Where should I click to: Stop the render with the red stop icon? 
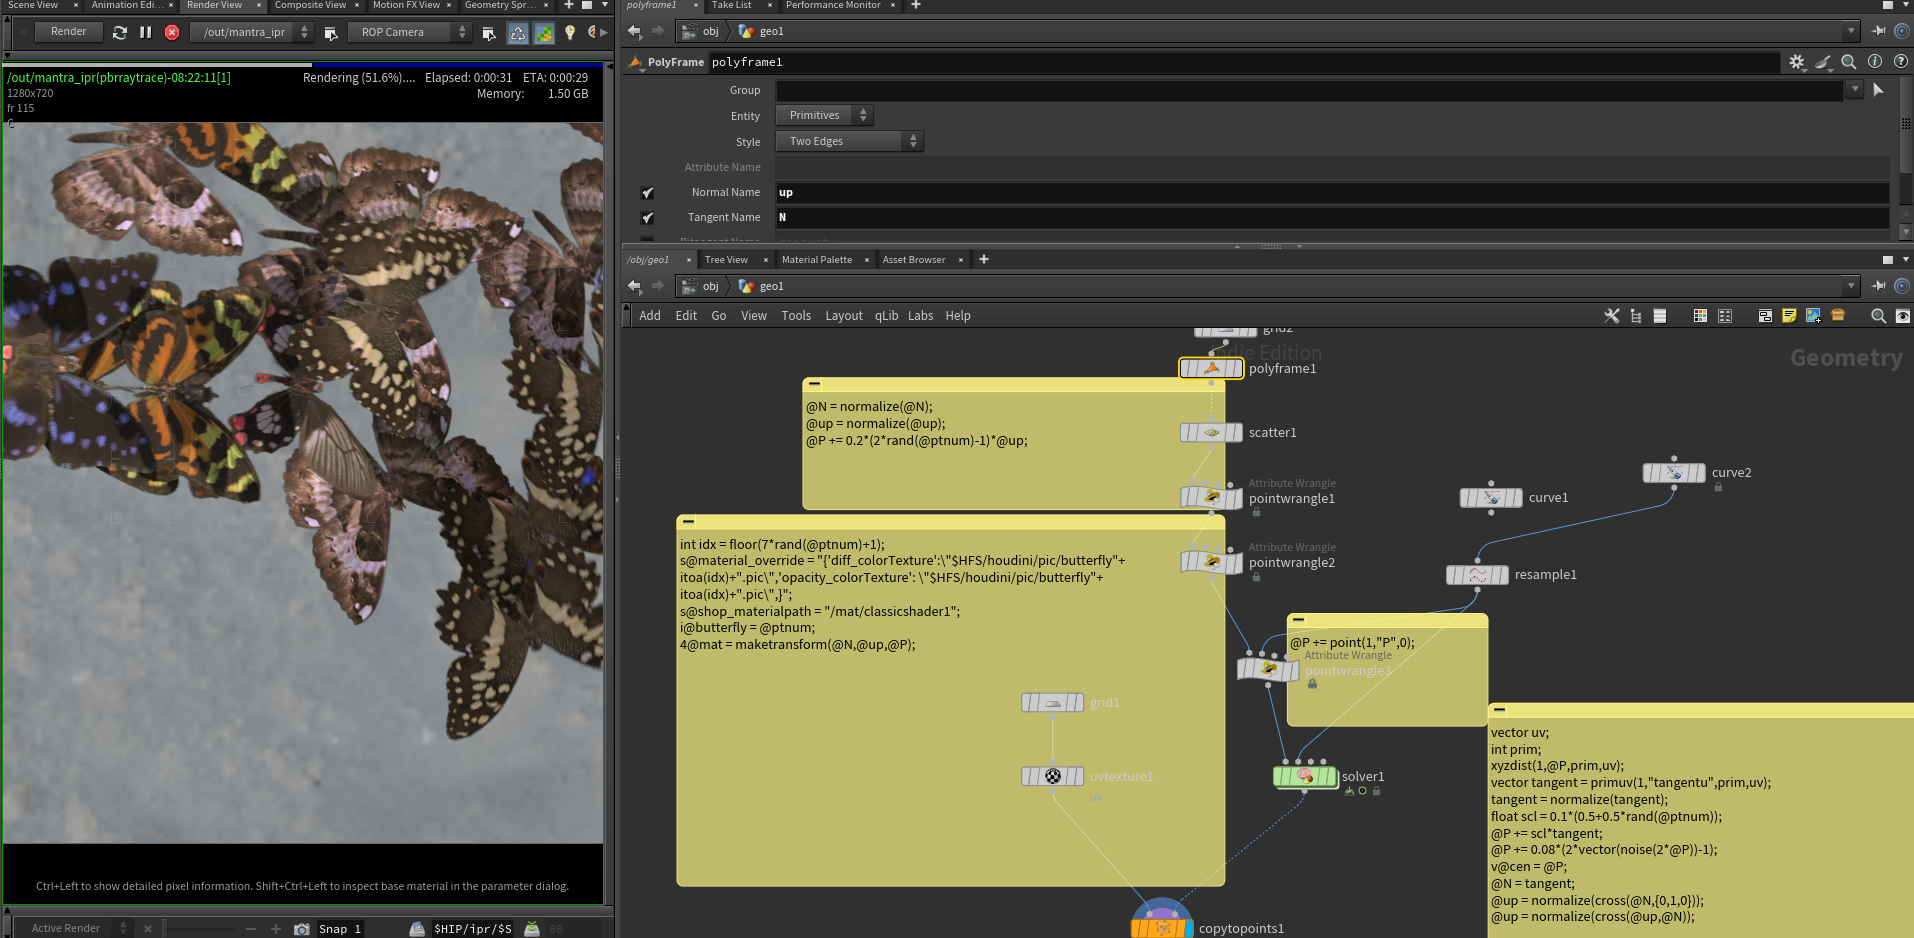pyautogui.click(x=172, y=32)
